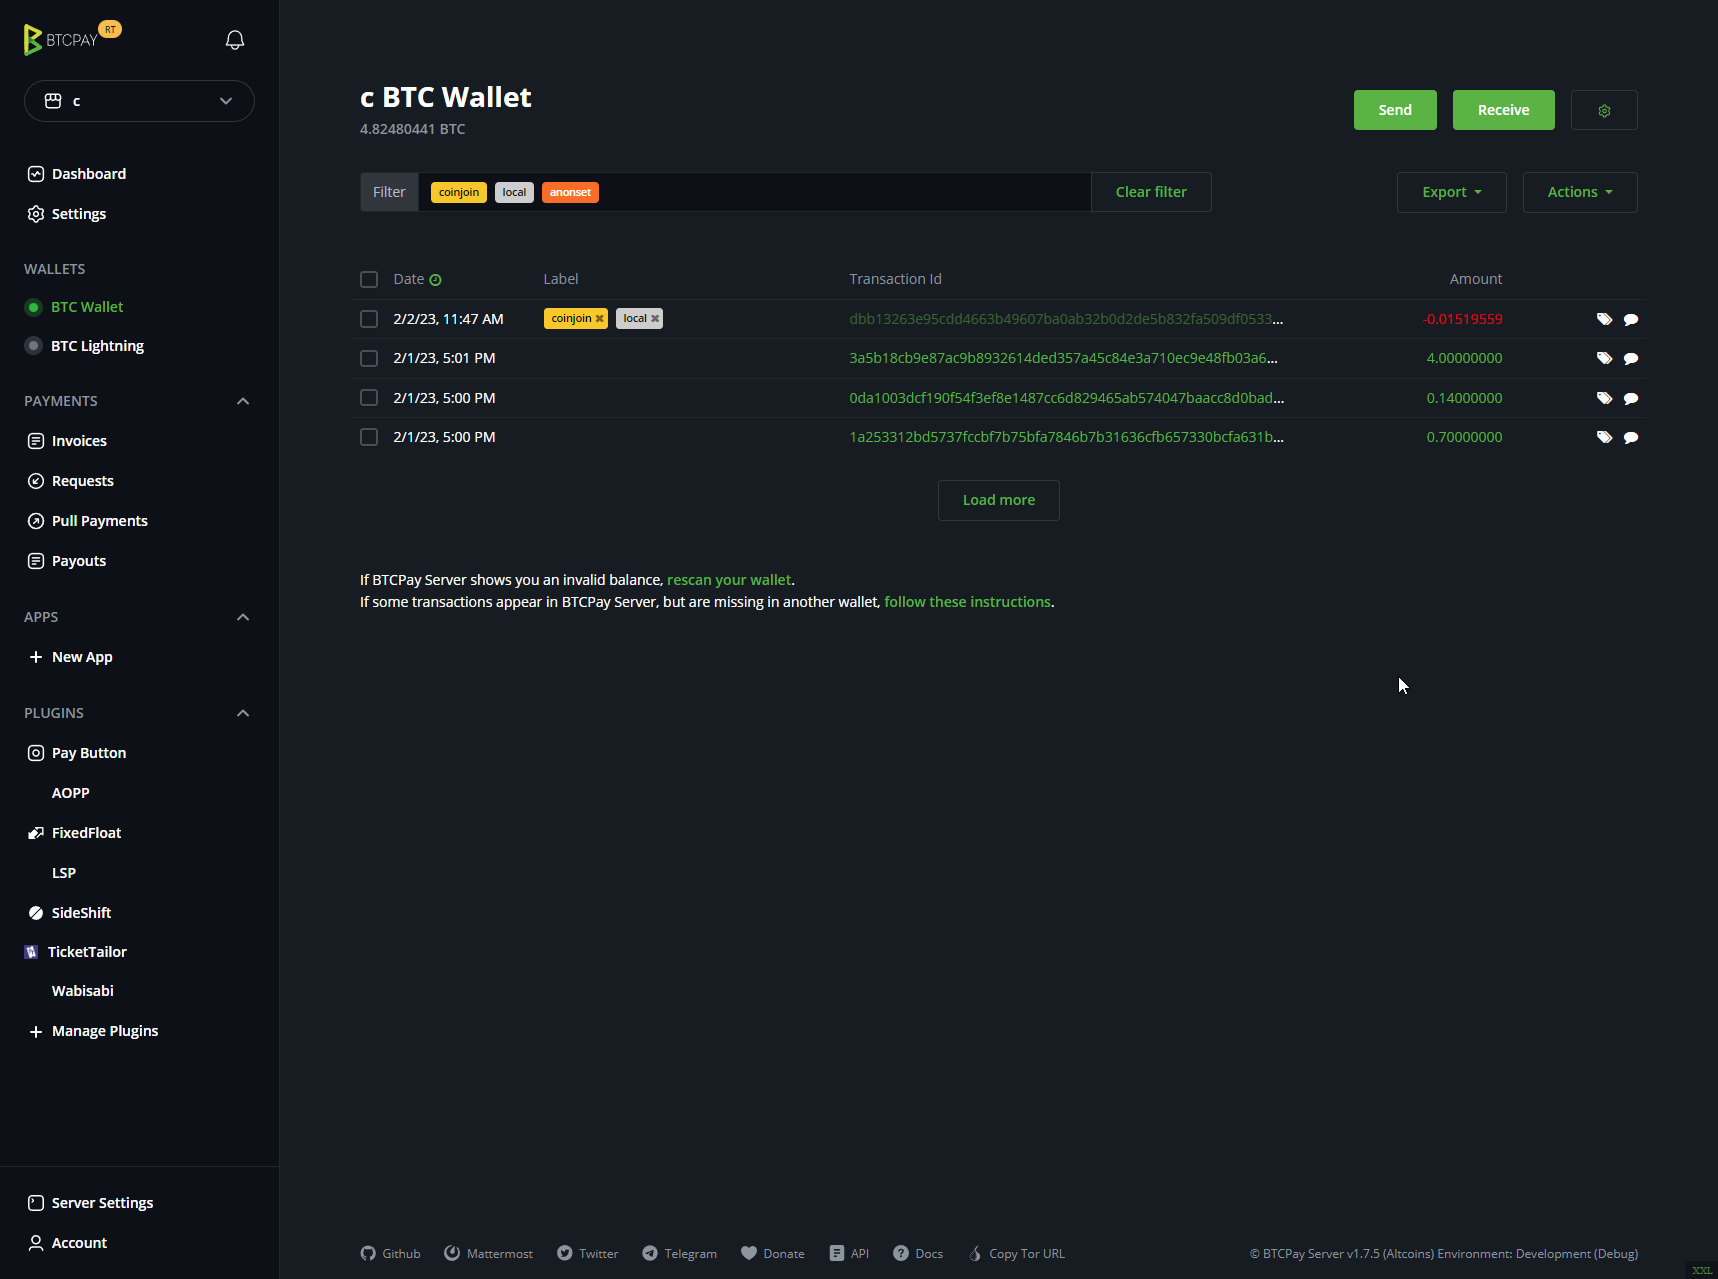This screenshot has height=1279, width=1718.
Task: Click the Copy Tor URL icon
Action: (x=975, y=1253)
